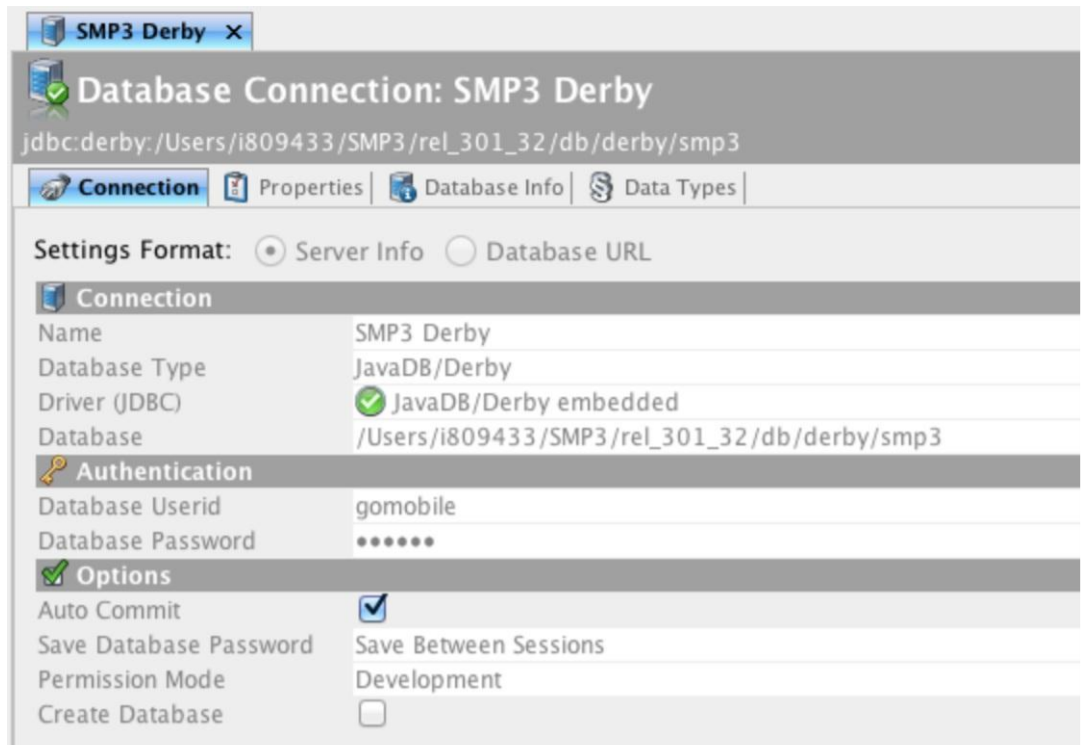The width and height of the screenshot is (1087, 745).
Task: Click the jdbc:derby URL text in header
Action: (381, 143)
